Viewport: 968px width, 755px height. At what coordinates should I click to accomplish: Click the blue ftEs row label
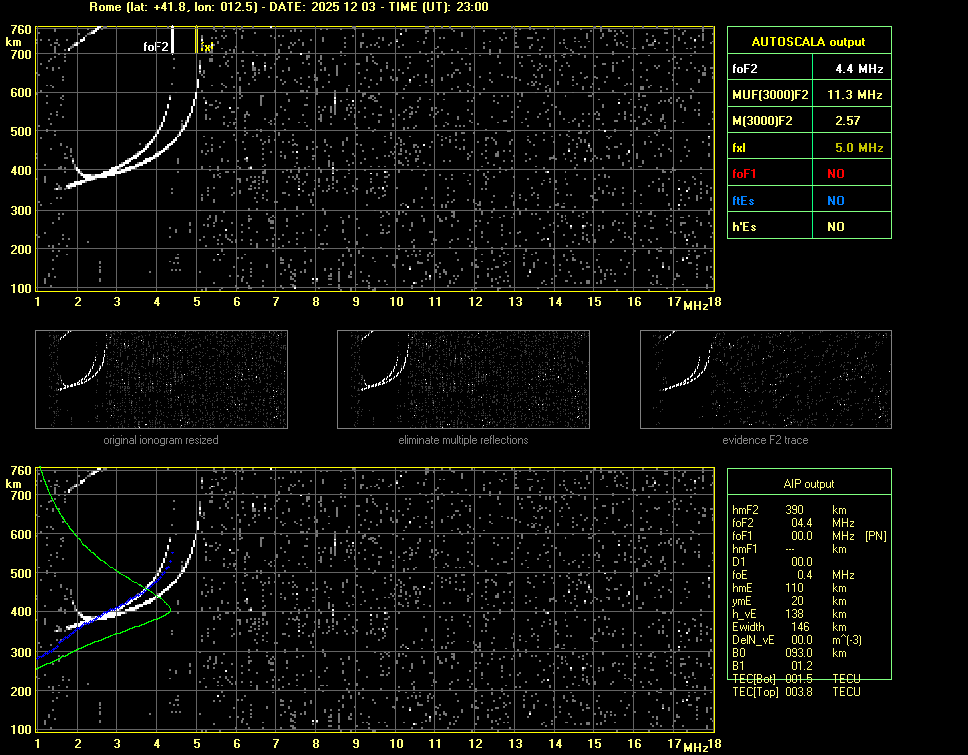tap(745, 200)
